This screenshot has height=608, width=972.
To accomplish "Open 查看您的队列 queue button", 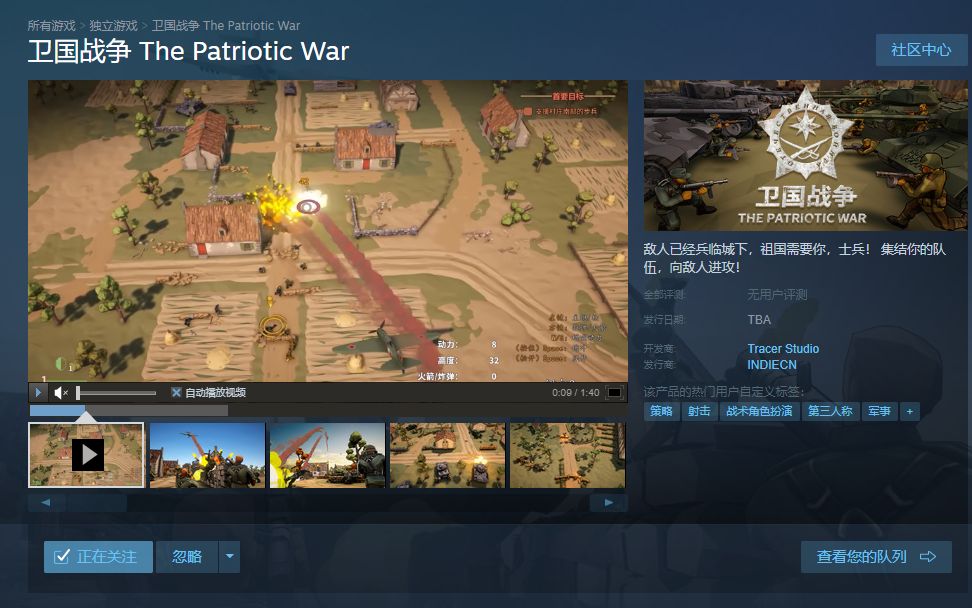I will [876, 557].
